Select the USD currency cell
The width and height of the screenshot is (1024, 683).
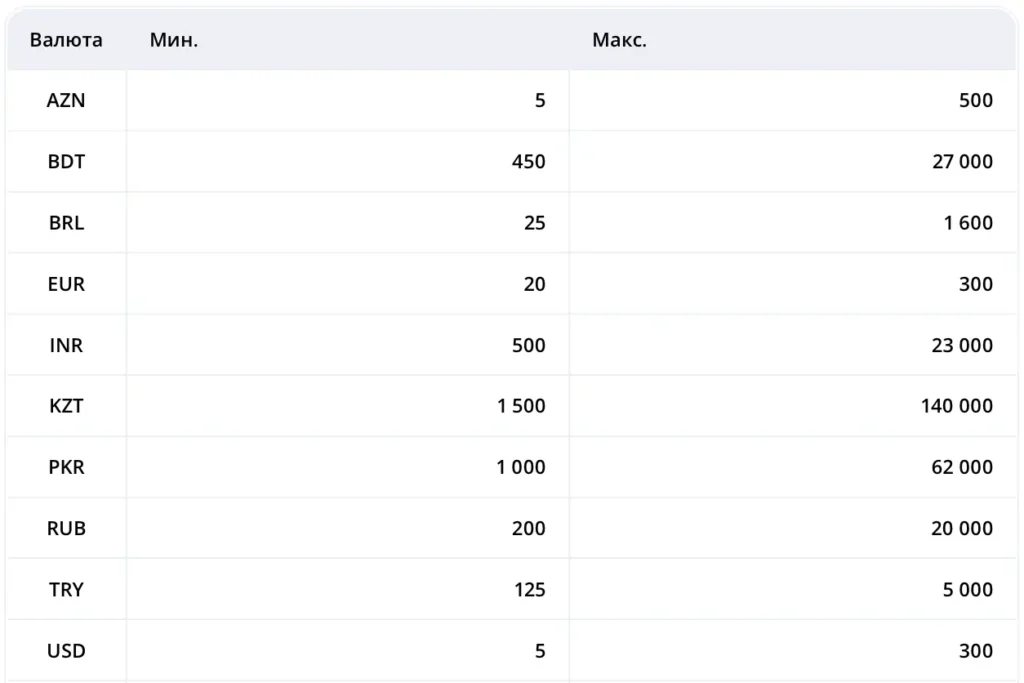(66, 650)
